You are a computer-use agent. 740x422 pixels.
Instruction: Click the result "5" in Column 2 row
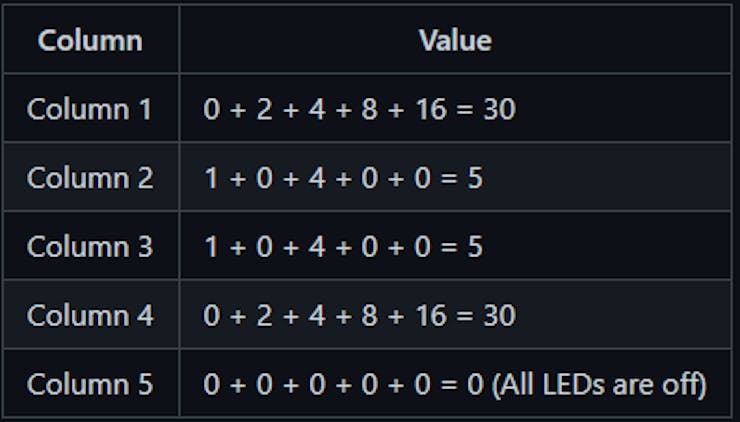click(475, 178)
